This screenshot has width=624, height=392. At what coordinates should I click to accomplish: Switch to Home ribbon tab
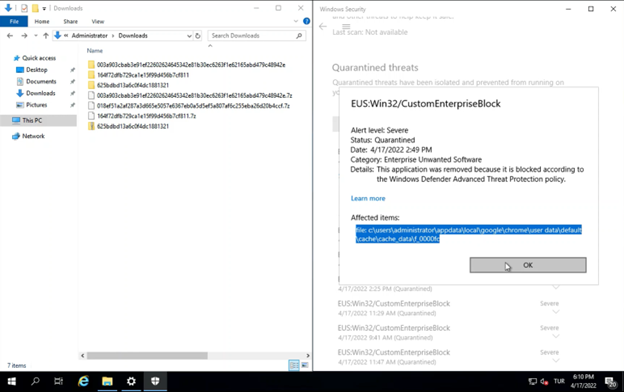(42, 21)
